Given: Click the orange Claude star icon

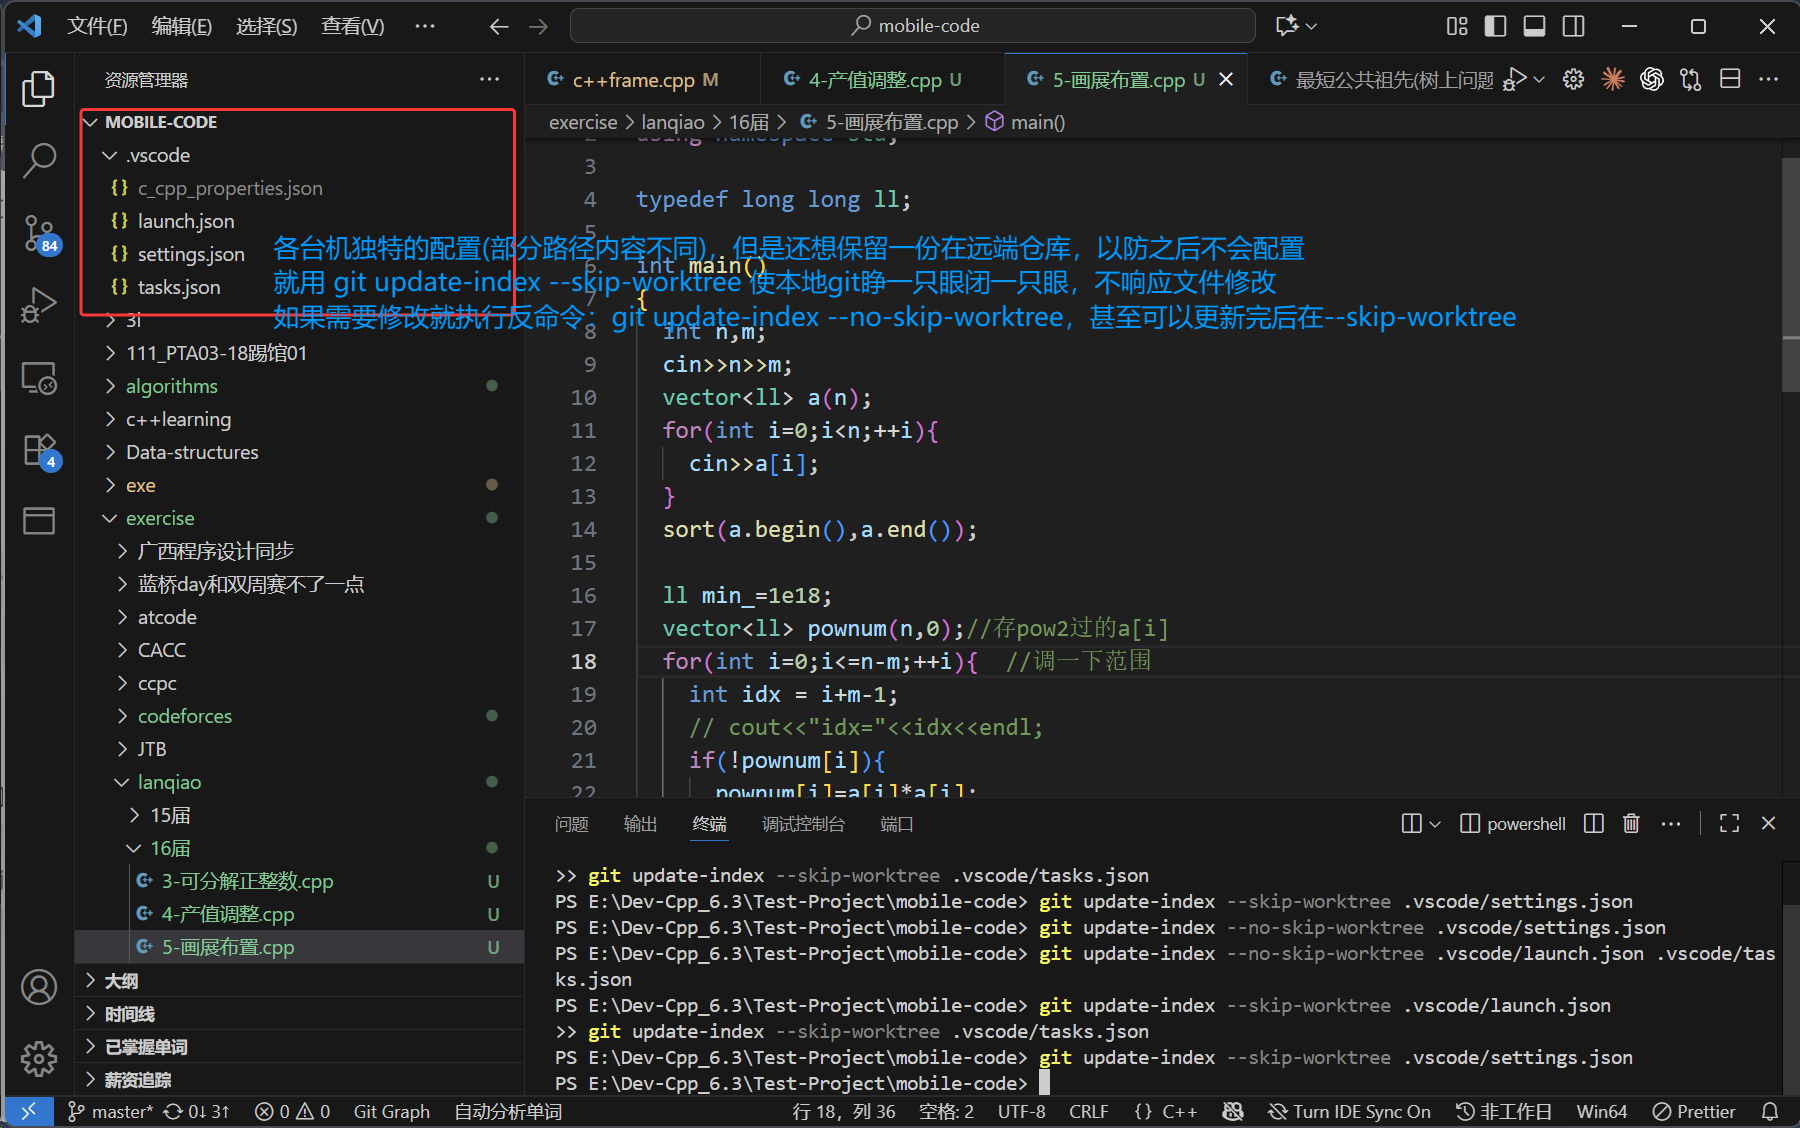Looking at the screenshot, I should click(1612, 79).
